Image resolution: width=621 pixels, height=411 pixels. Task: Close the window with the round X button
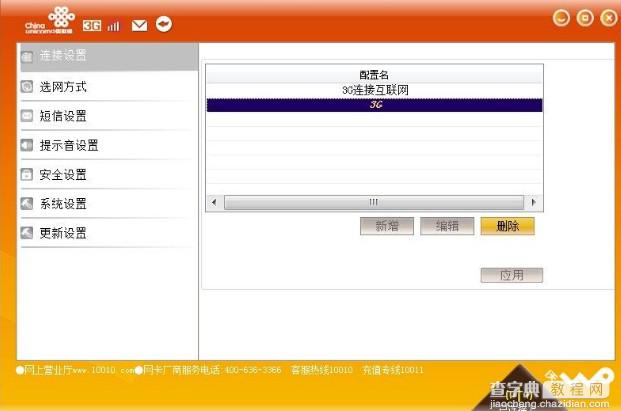[x=609, y=18]
